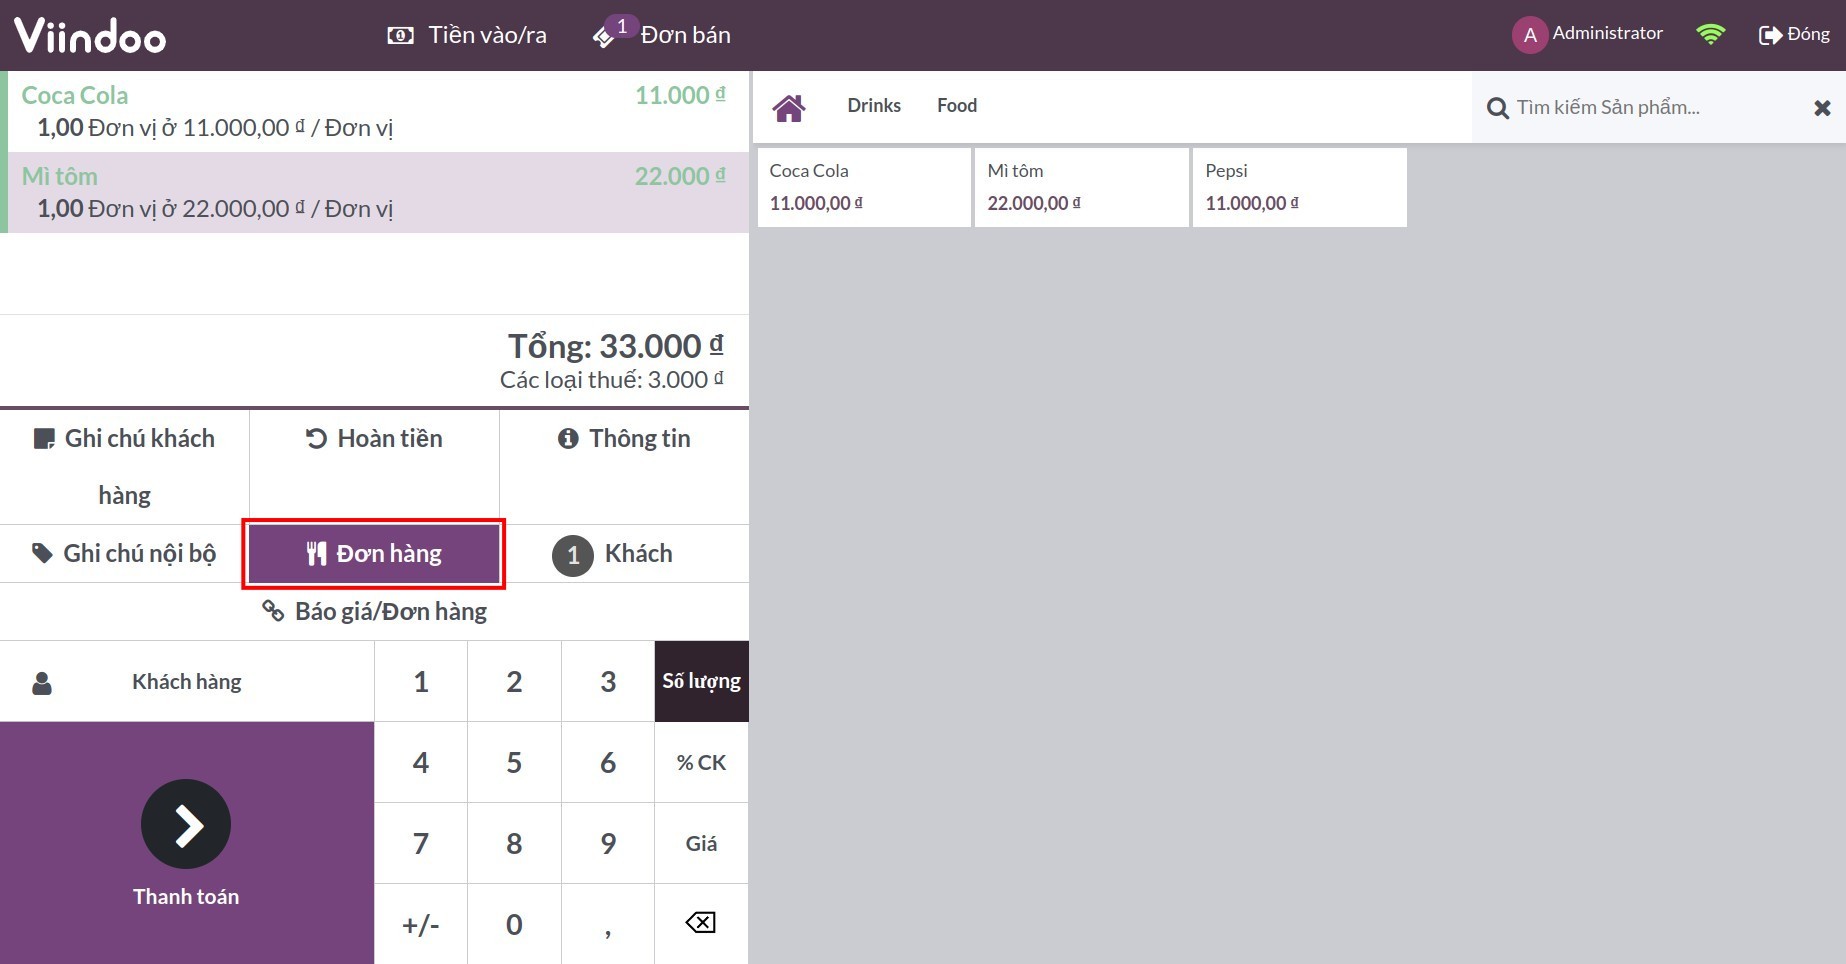Image resolution: width=1846 pixels, height=964 pixels.
Task: Select the Food category
Action: pyautogui.click(x=957, y=106)
